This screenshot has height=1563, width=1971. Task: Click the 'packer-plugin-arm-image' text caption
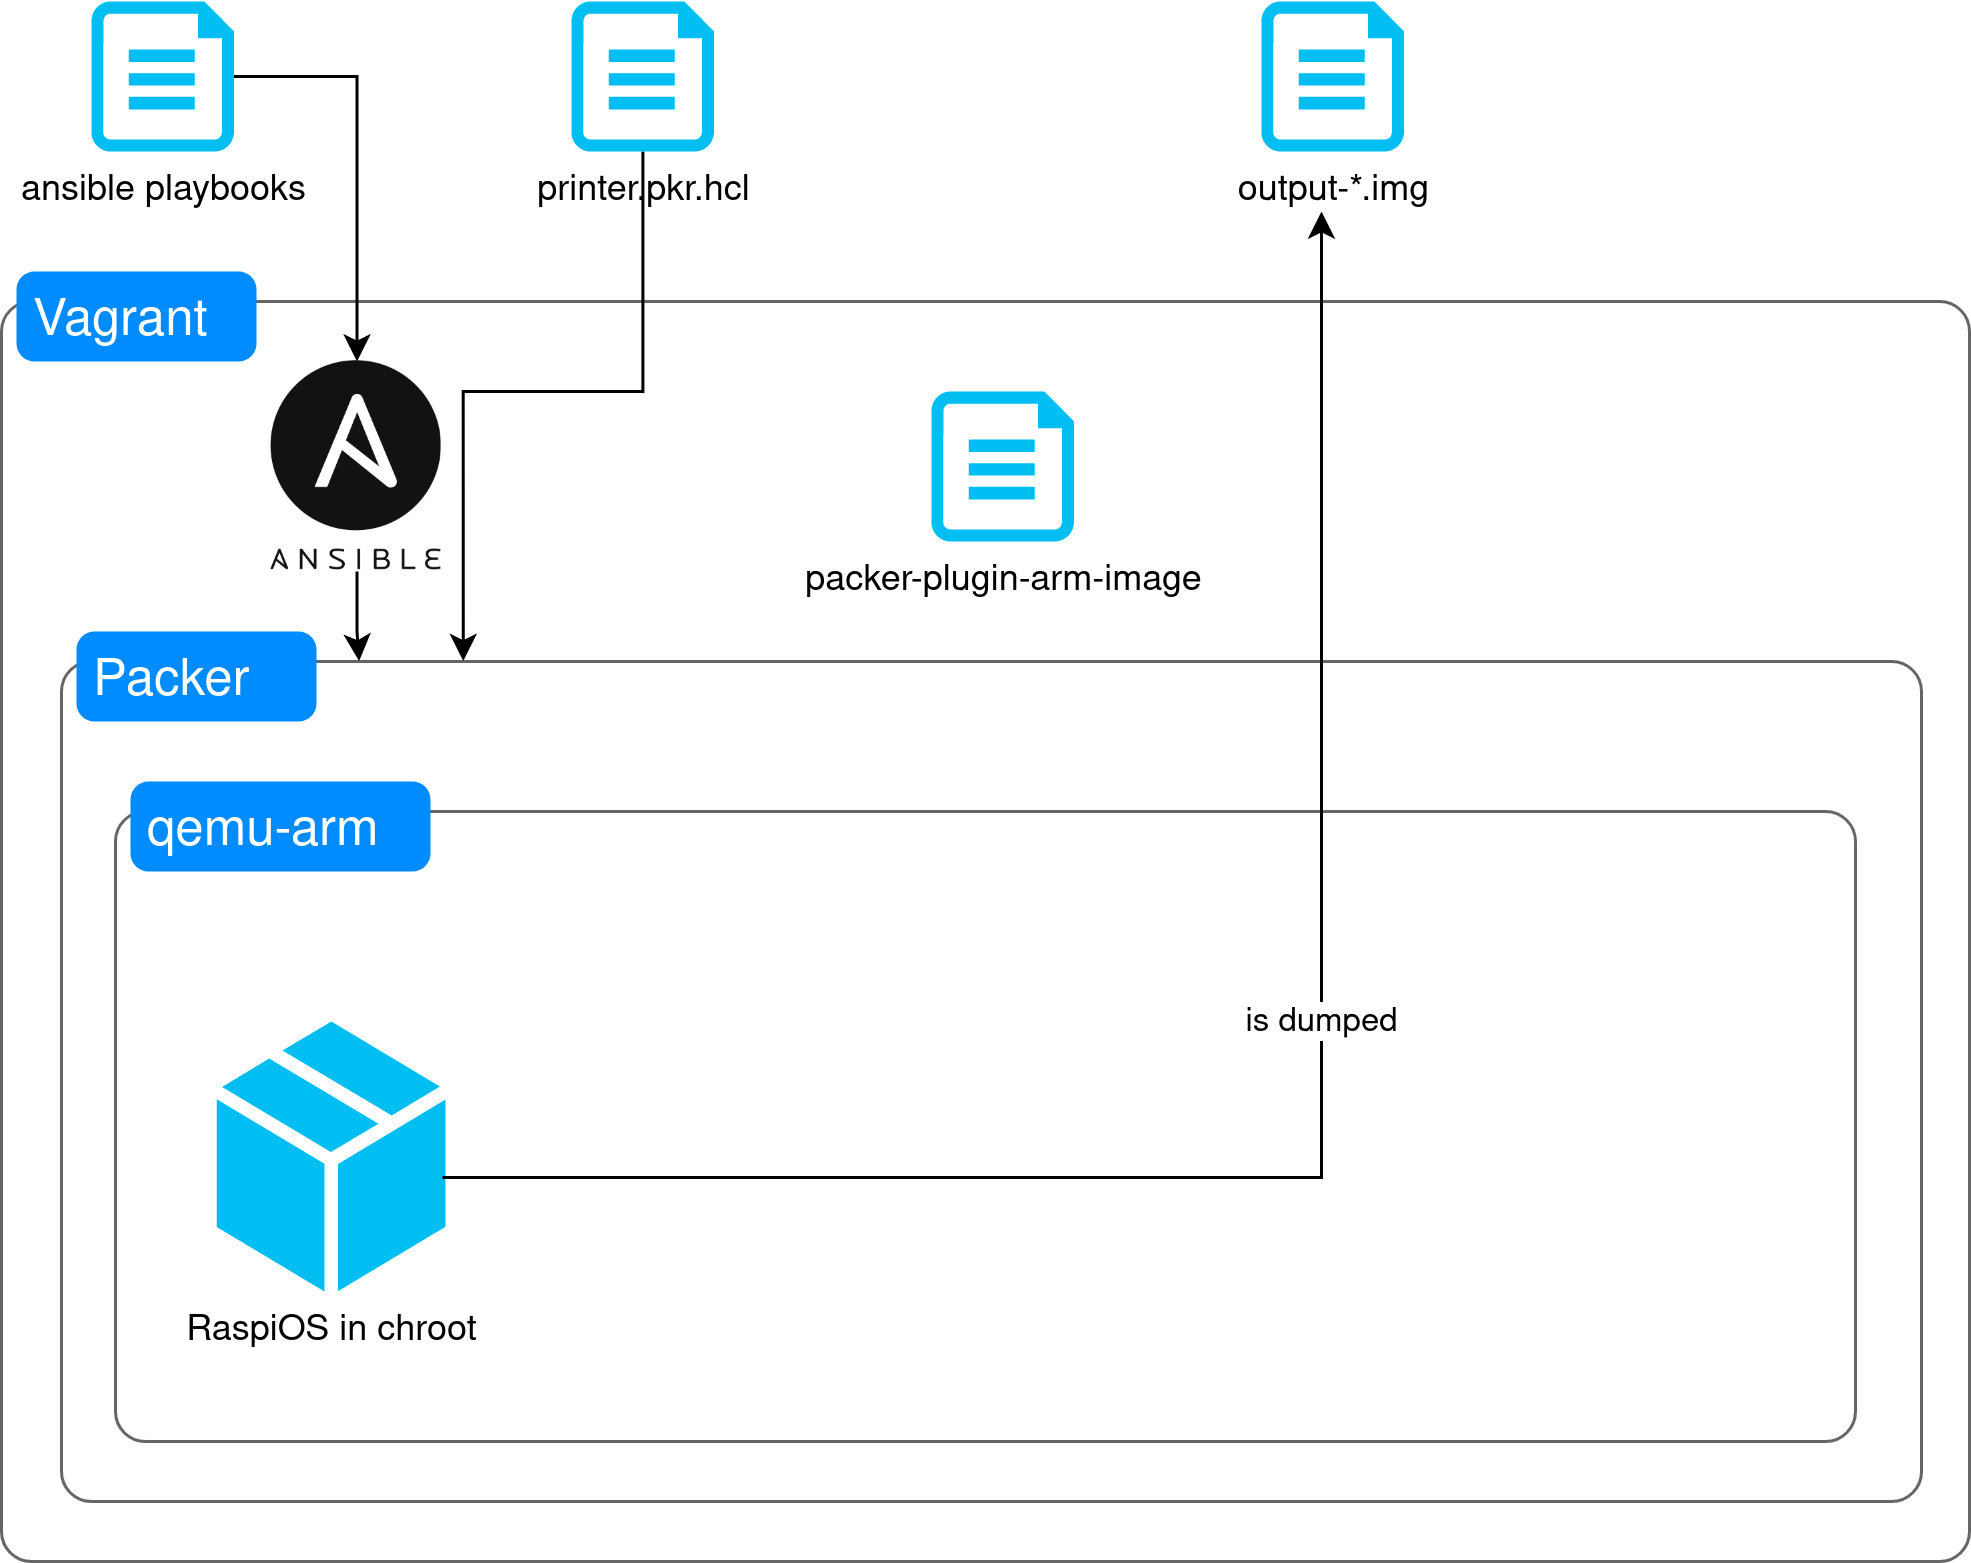pyautogui.click(x=1002, y=578)
